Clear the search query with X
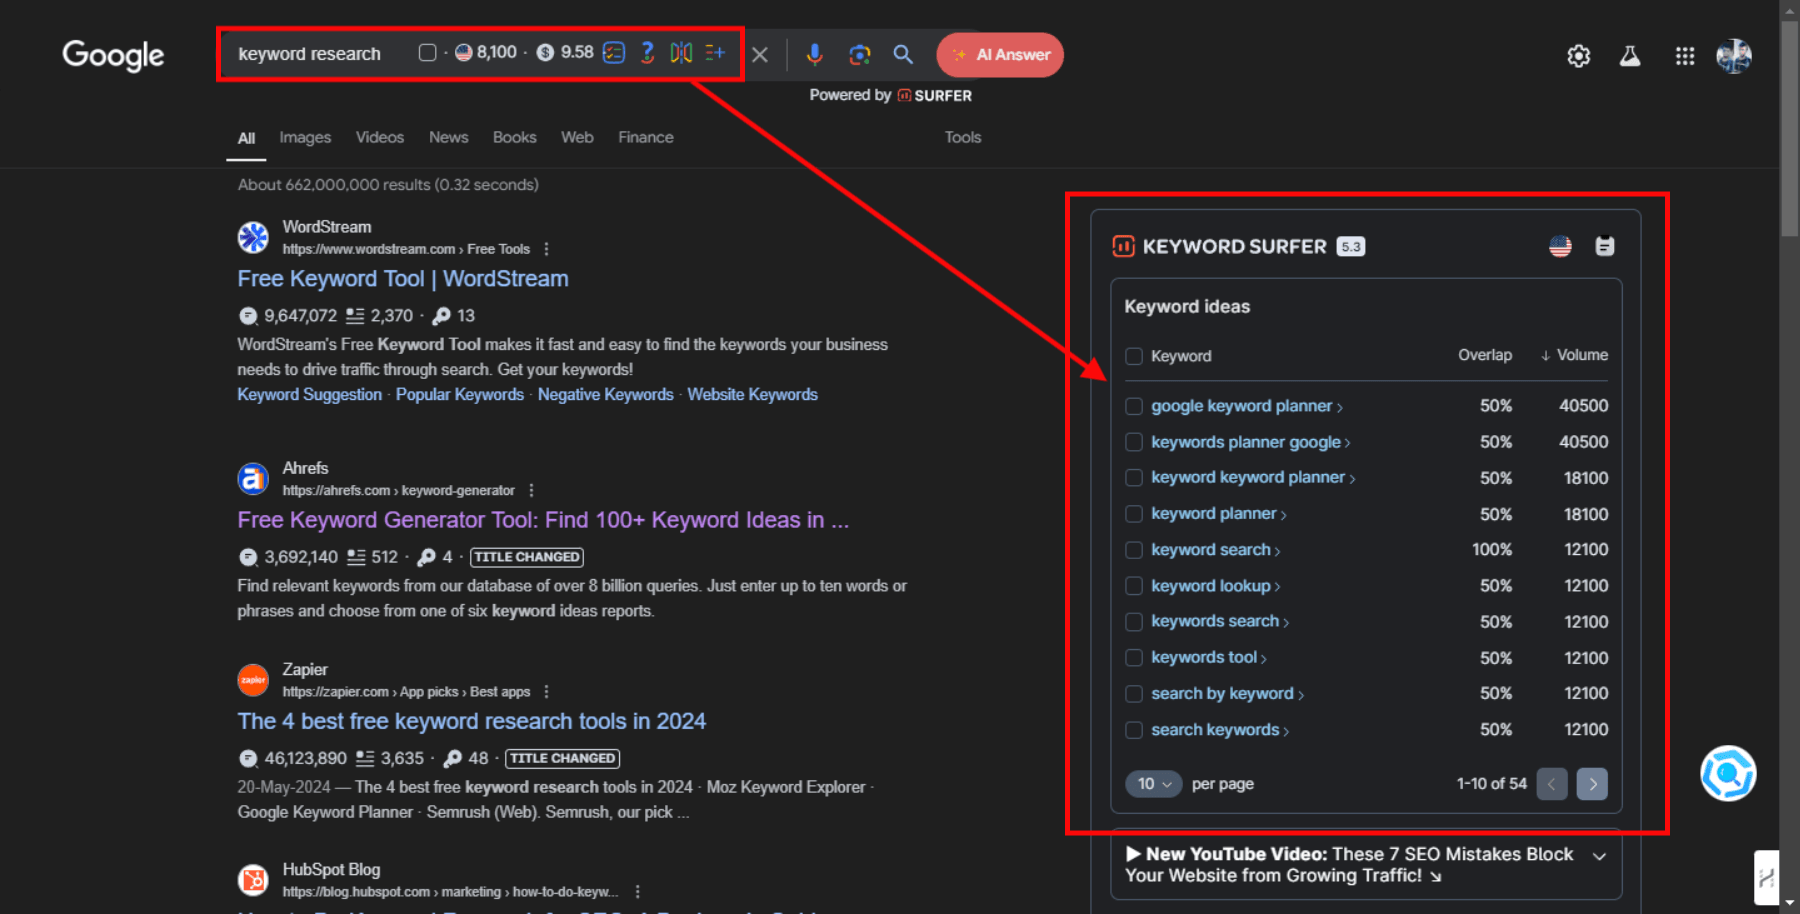 (x=760, y=55)
